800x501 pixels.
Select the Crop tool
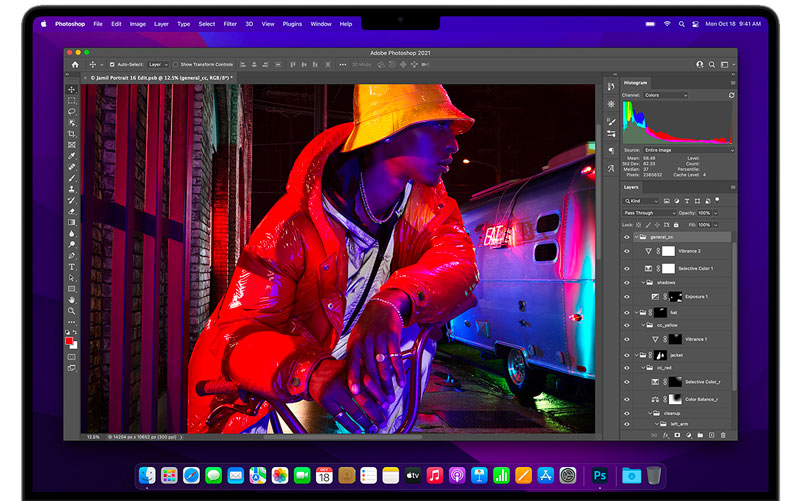(71, 134)
